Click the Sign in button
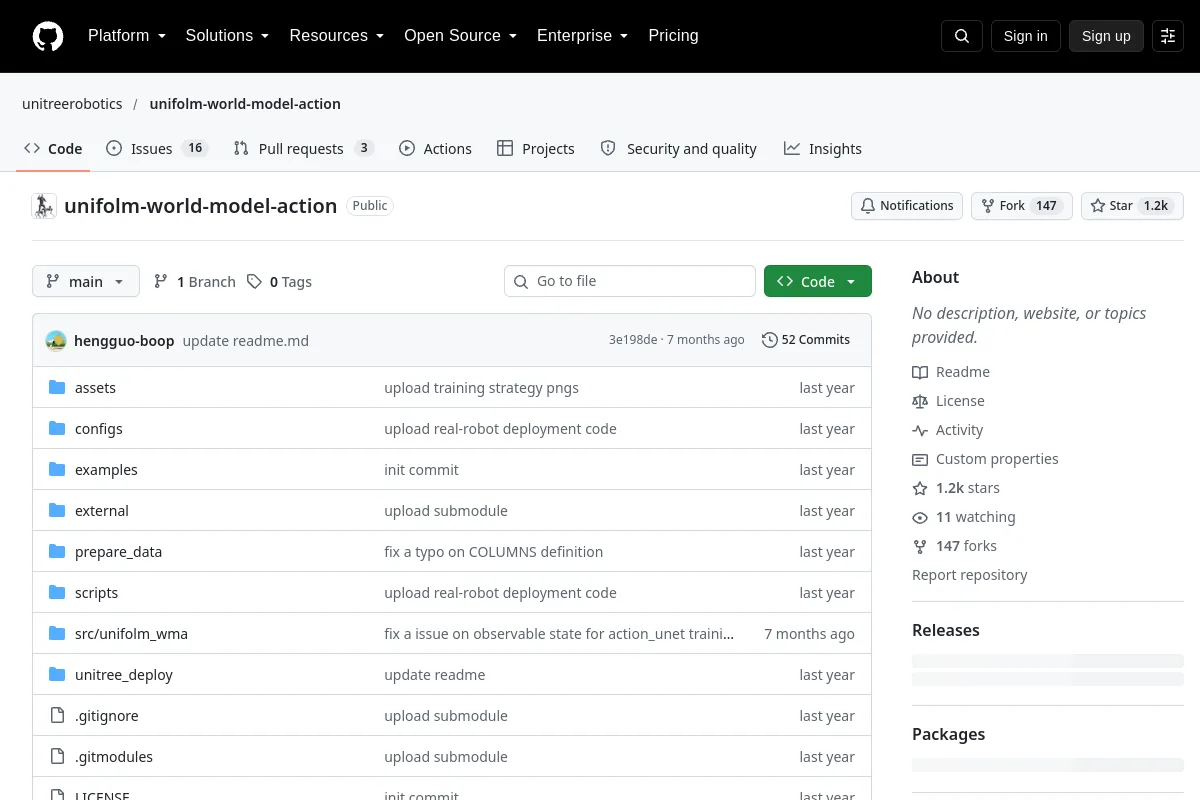 point(1025,36)
